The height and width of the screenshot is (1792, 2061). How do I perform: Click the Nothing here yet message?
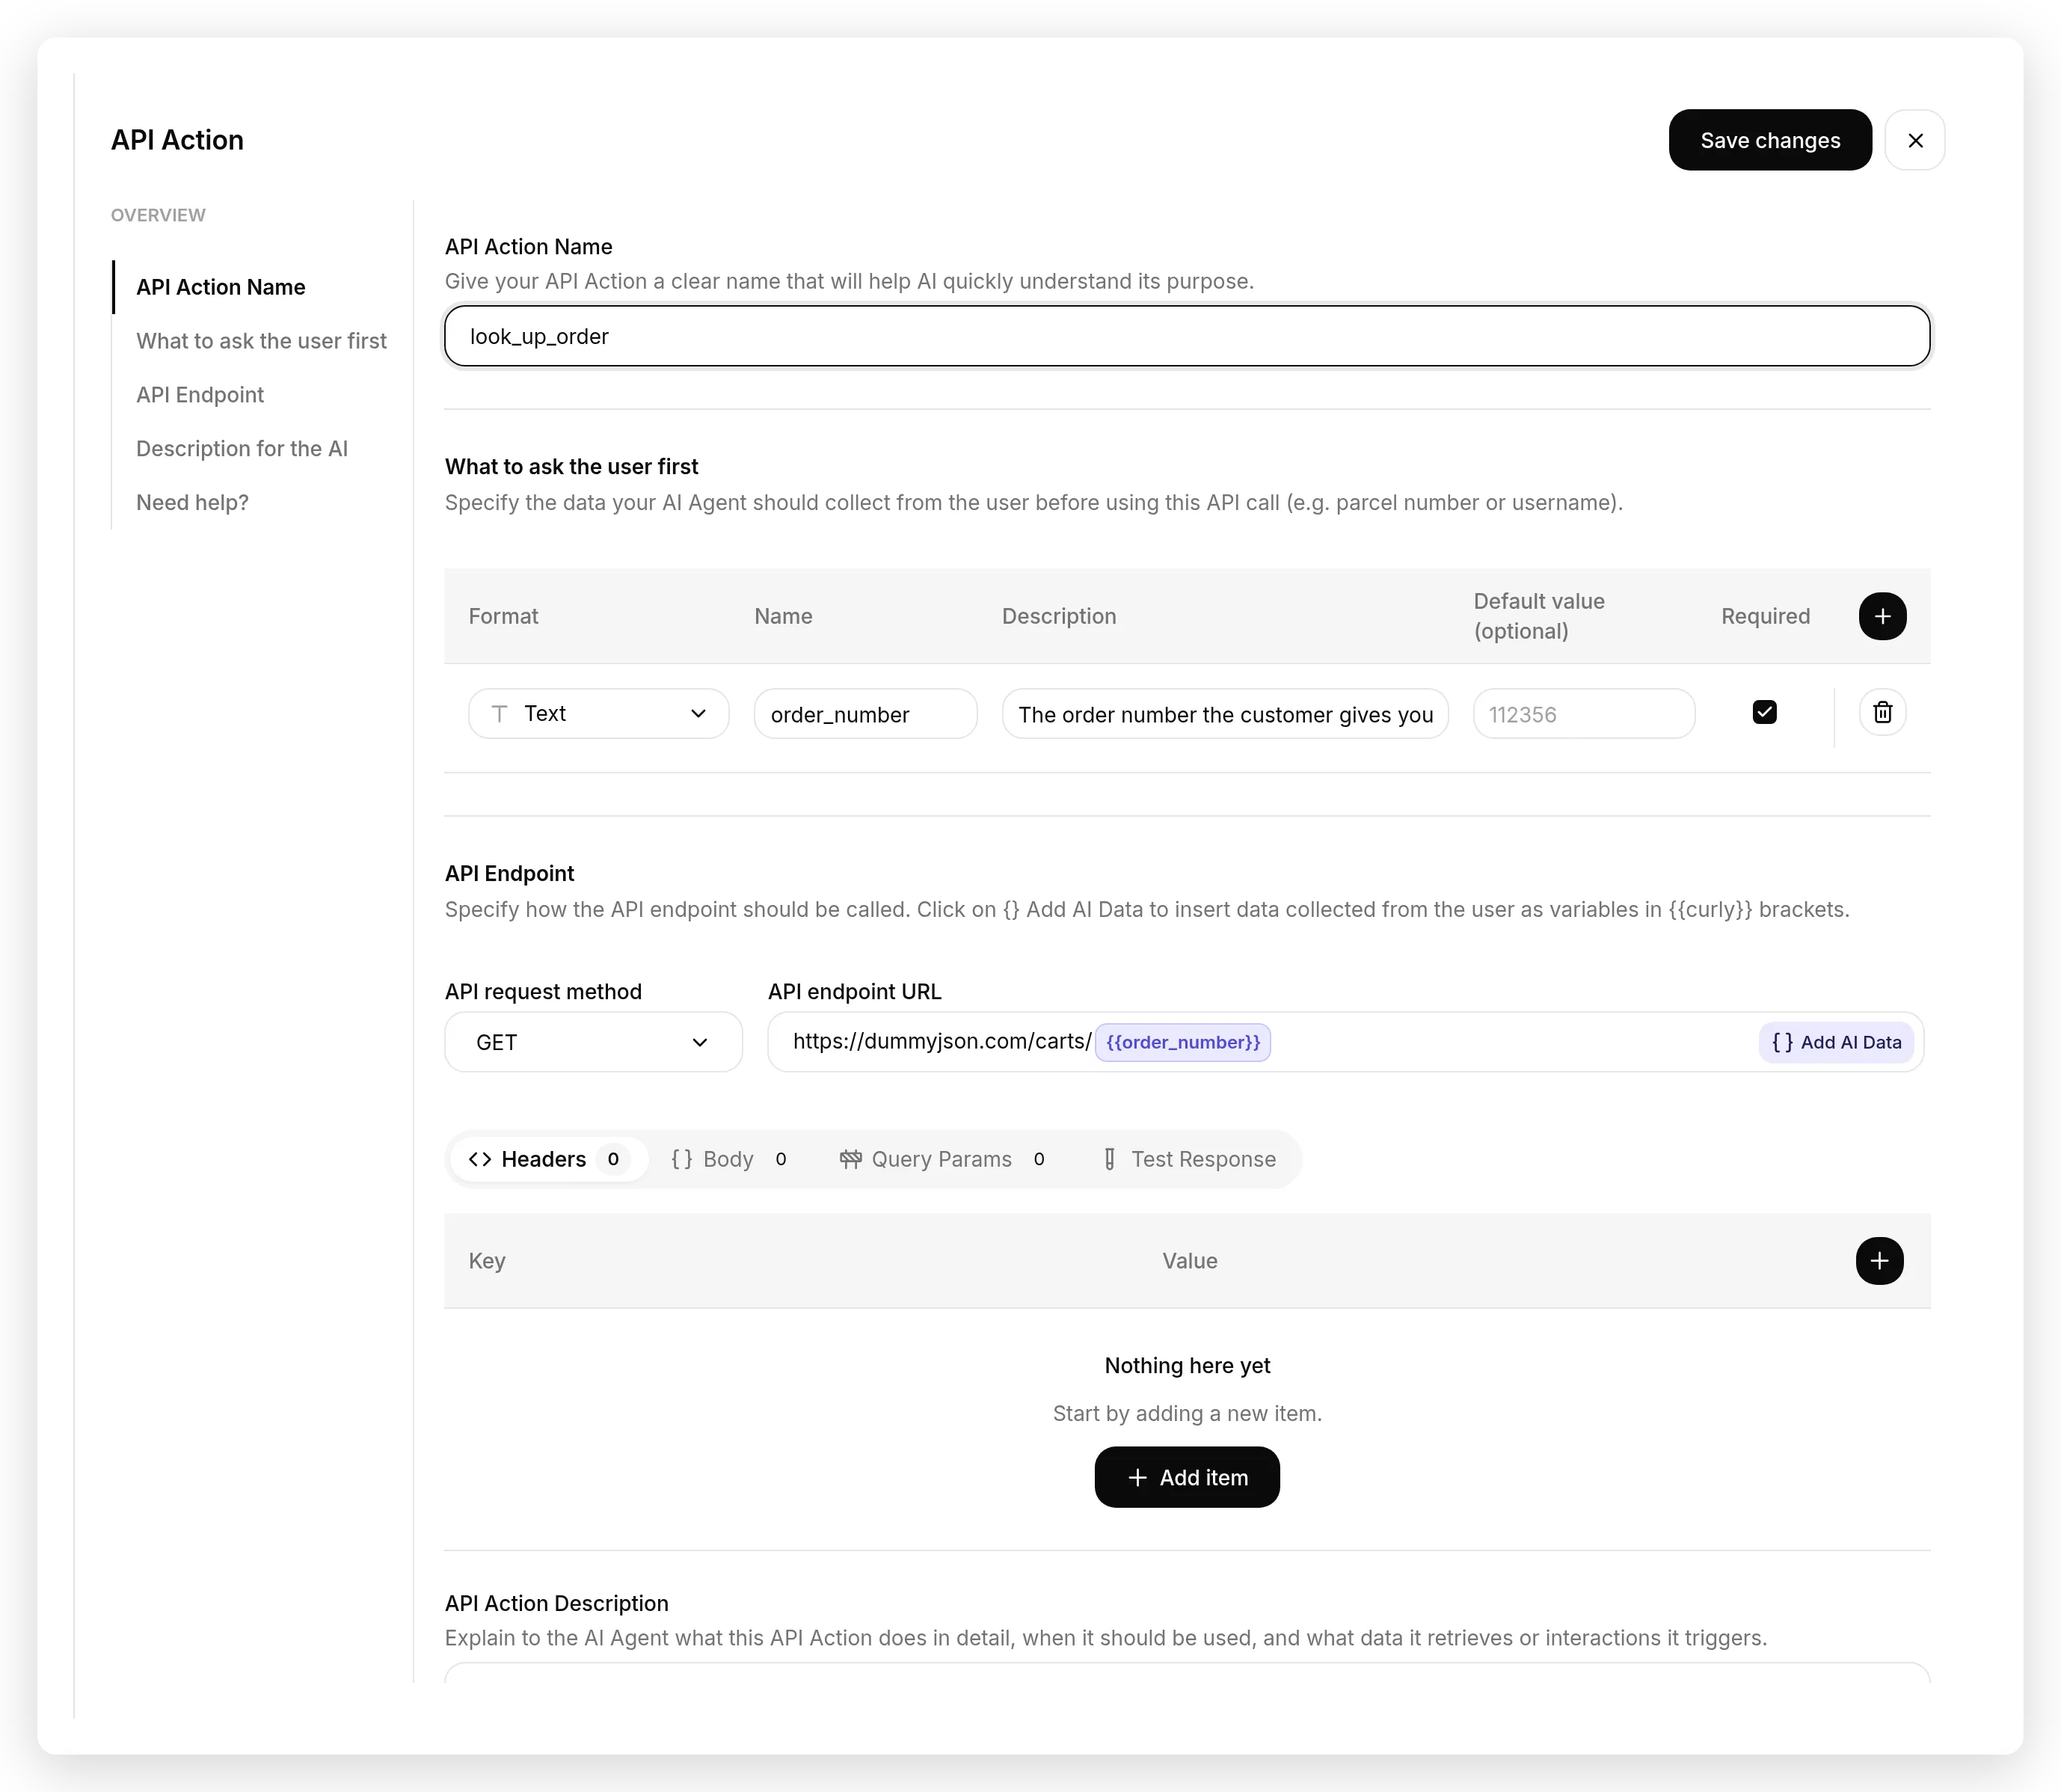pyautogui.click(x=1187, y=1365)
